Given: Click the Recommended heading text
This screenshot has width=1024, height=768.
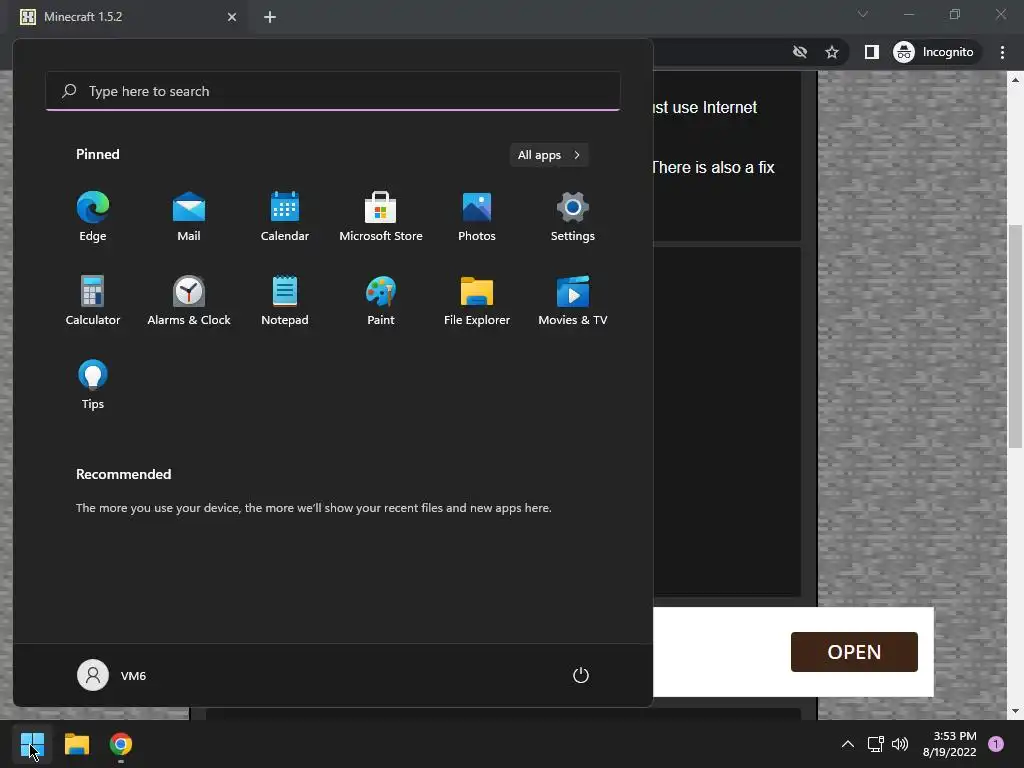Looking at the screenshot, I should [123, 475].
